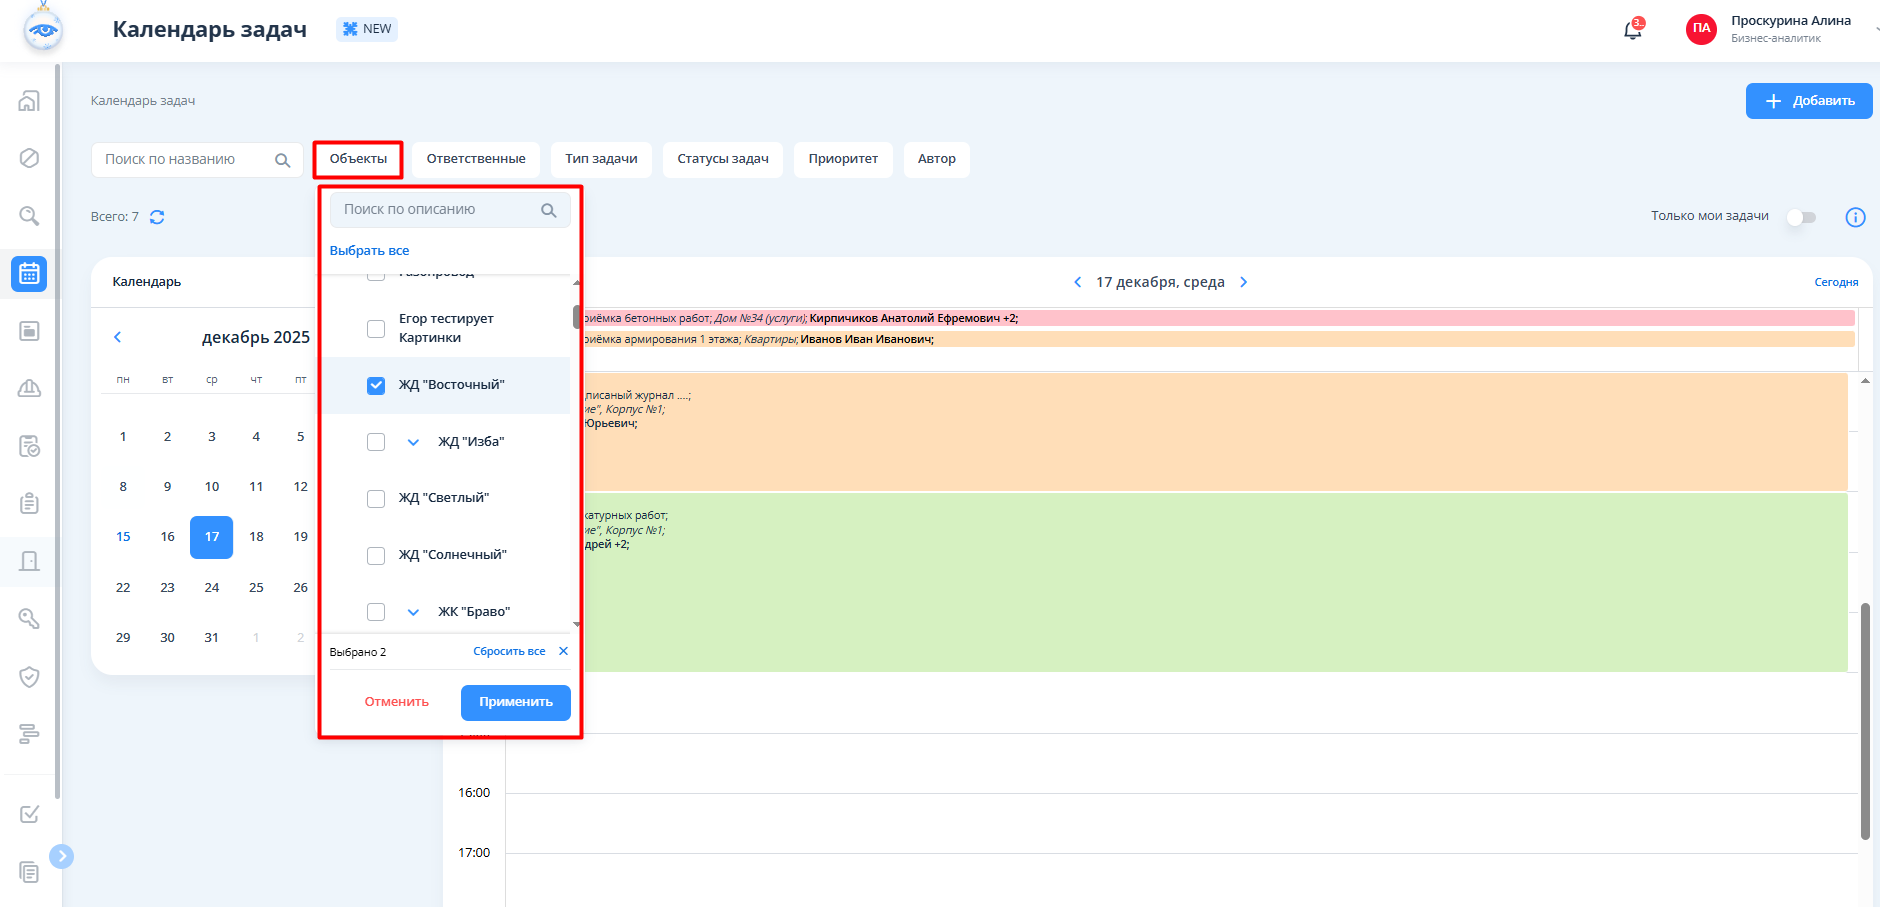Click X icon beside Сбросить все

(563, 651)
